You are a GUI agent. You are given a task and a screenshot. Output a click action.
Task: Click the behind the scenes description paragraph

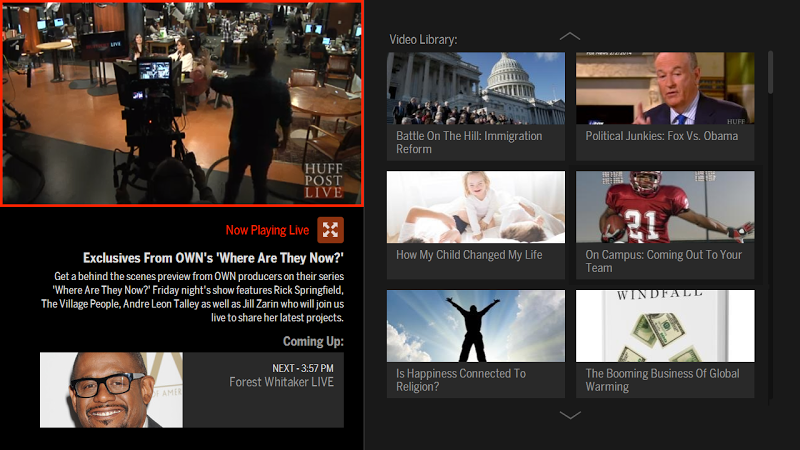tap(192, 297)
